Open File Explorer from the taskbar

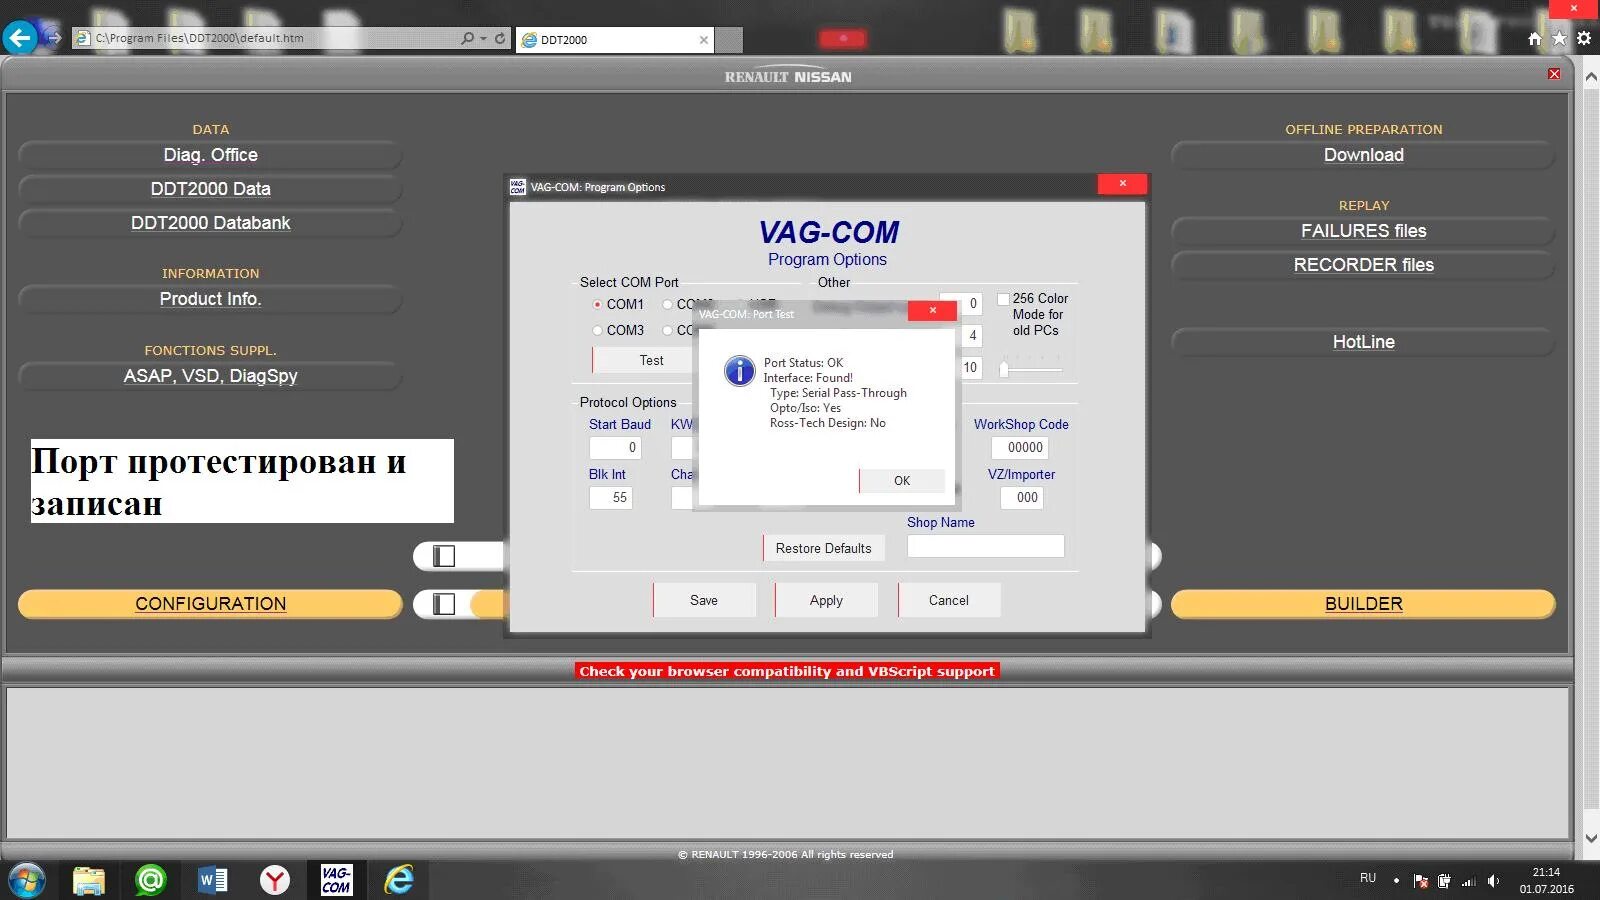click(89, 880)
